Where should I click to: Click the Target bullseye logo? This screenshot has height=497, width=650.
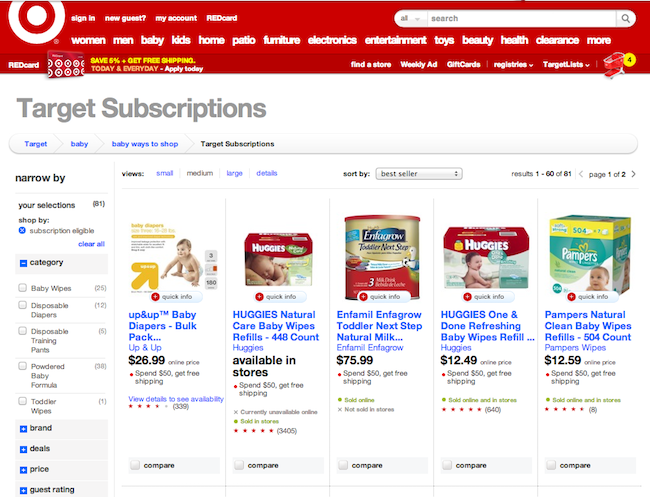[x=36, y=19]
